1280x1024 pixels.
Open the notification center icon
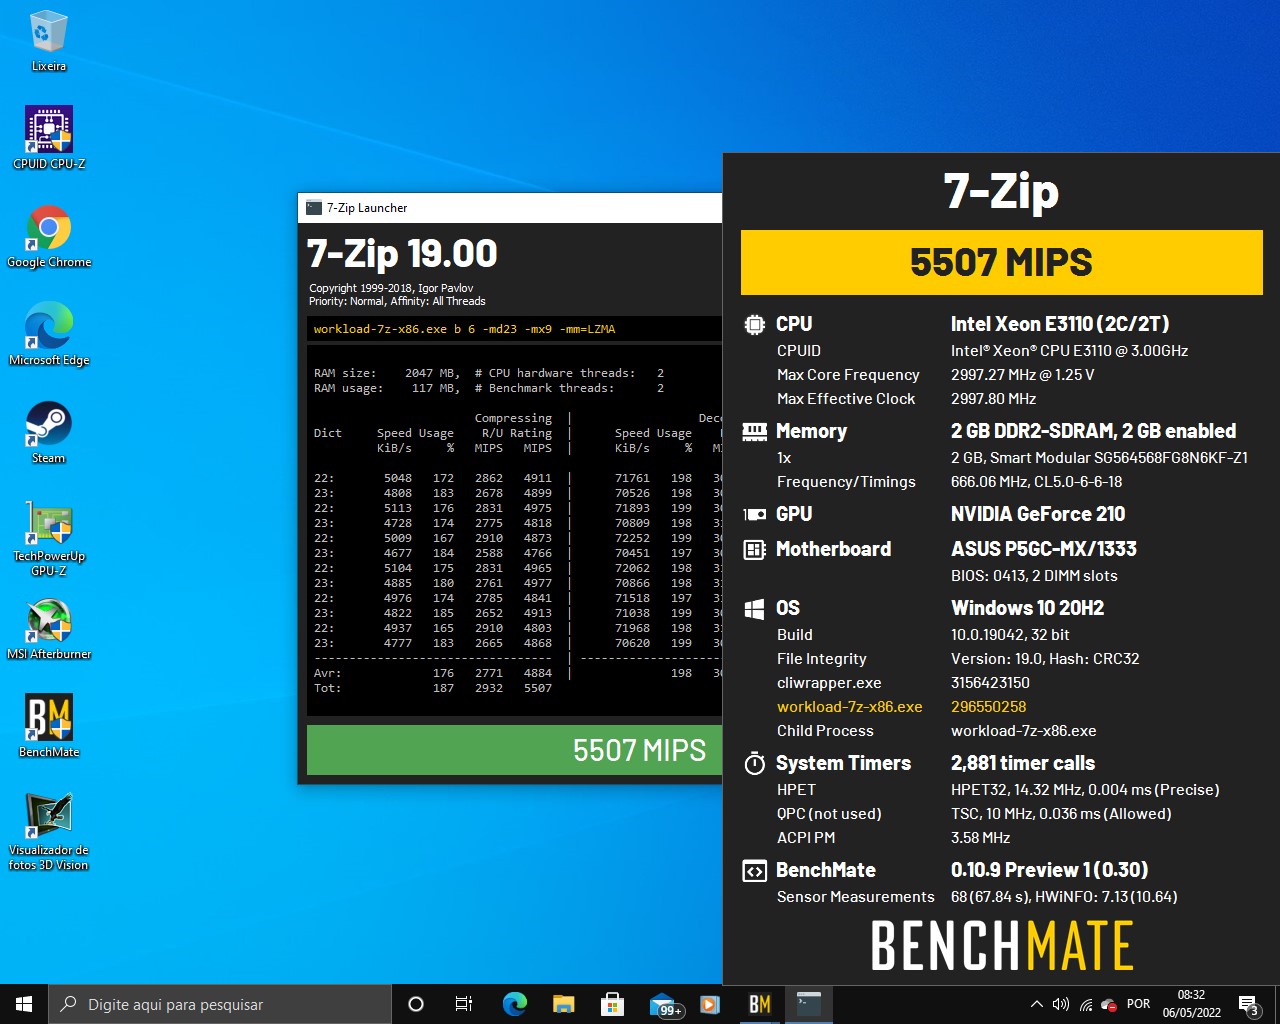point(1248,1004)
